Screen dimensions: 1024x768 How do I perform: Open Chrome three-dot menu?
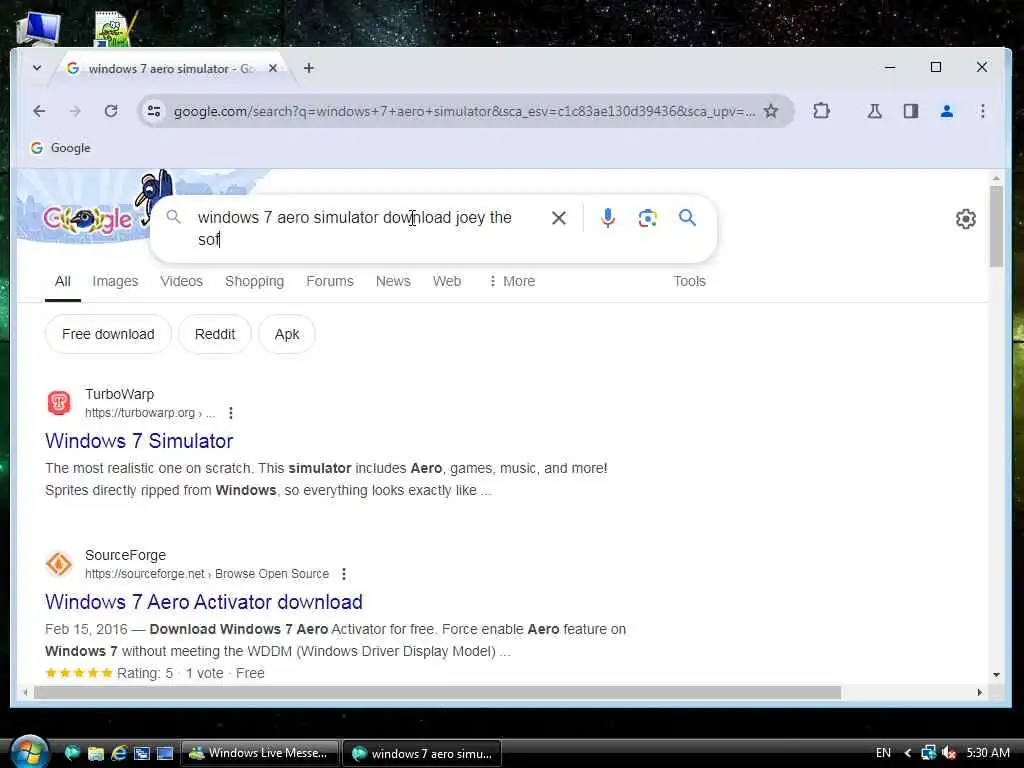point(982,111)
